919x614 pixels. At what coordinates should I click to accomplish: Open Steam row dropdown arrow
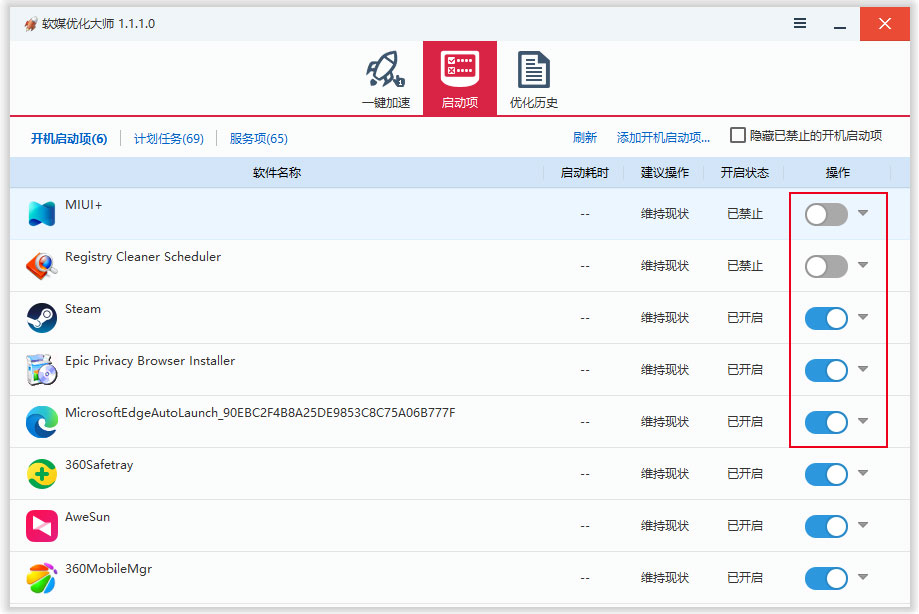click(863, 317)
